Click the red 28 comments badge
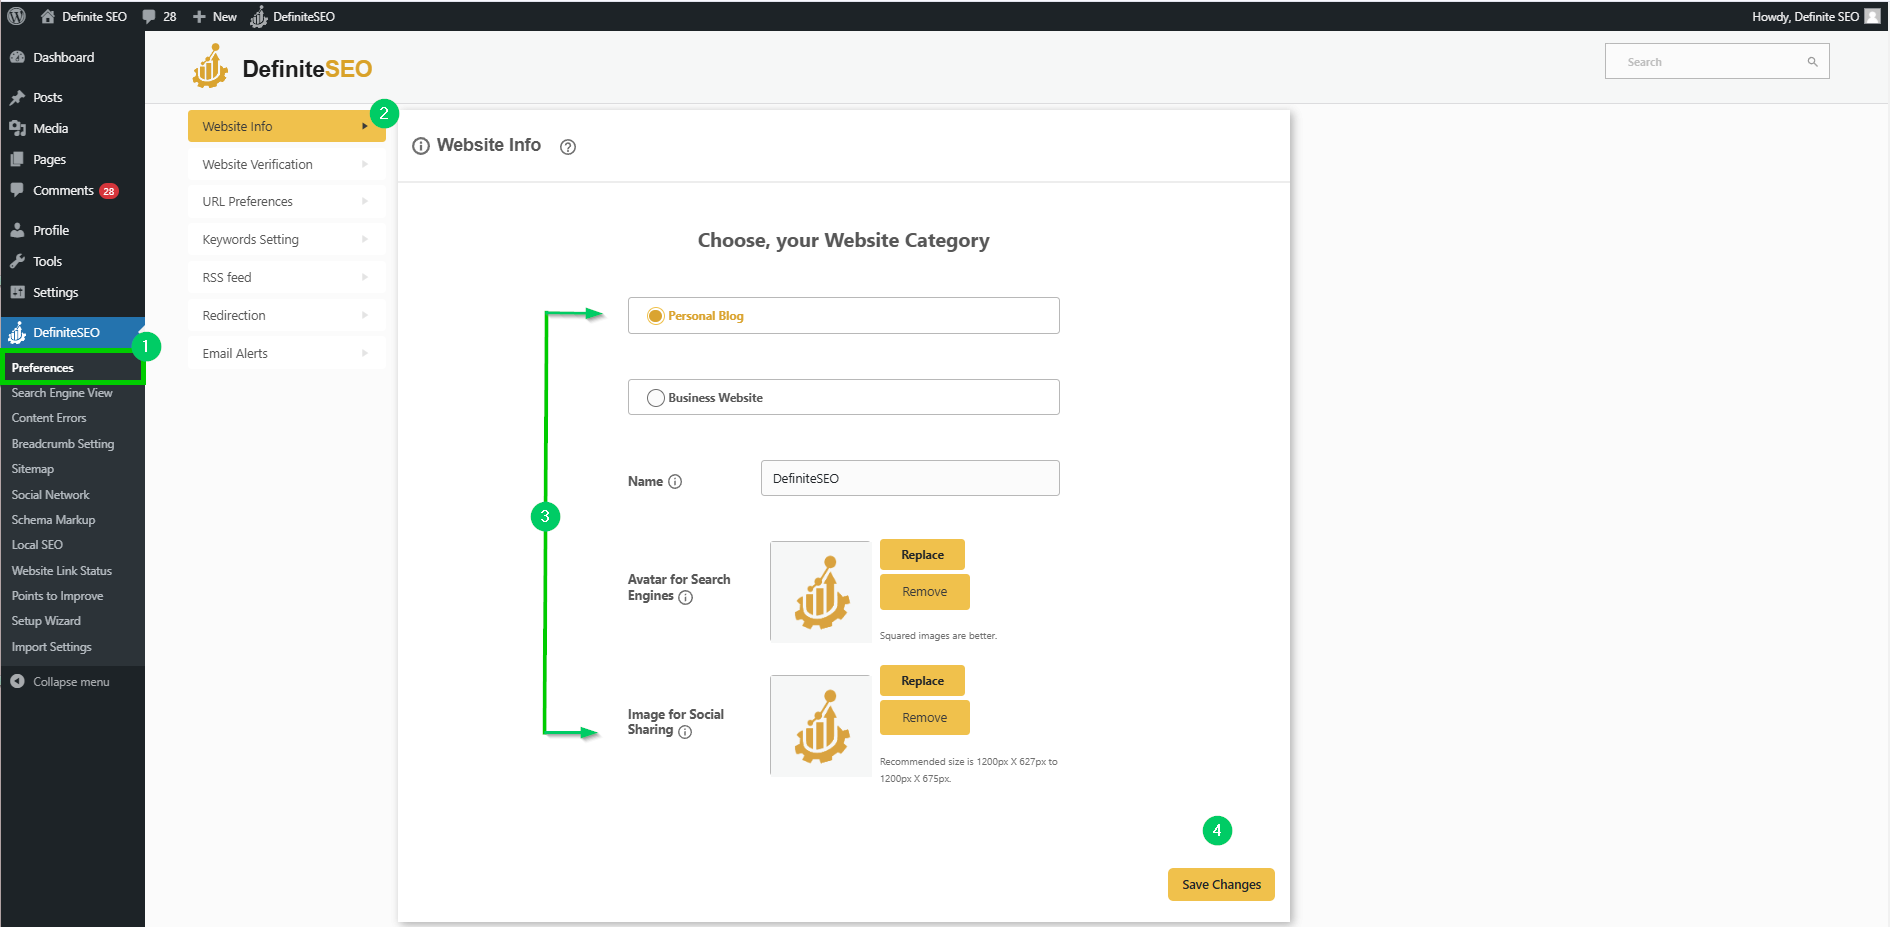Viewport: 1890px width, 927px height. [108, 191]
